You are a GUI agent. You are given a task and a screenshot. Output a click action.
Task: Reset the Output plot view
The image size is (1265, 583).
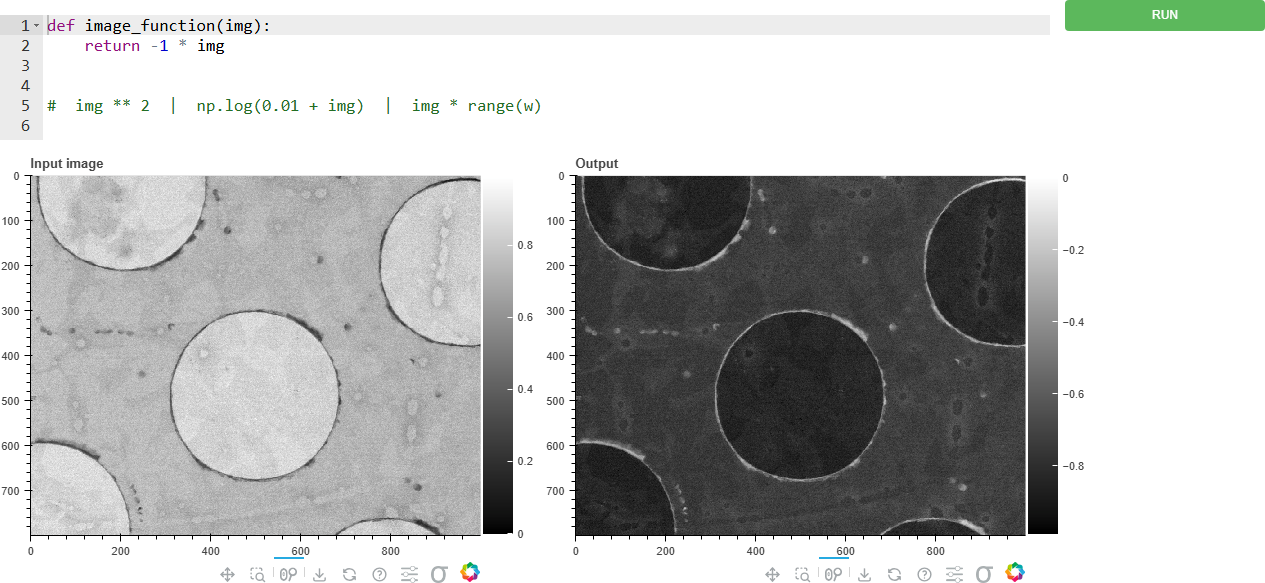[x=894, y=574]
